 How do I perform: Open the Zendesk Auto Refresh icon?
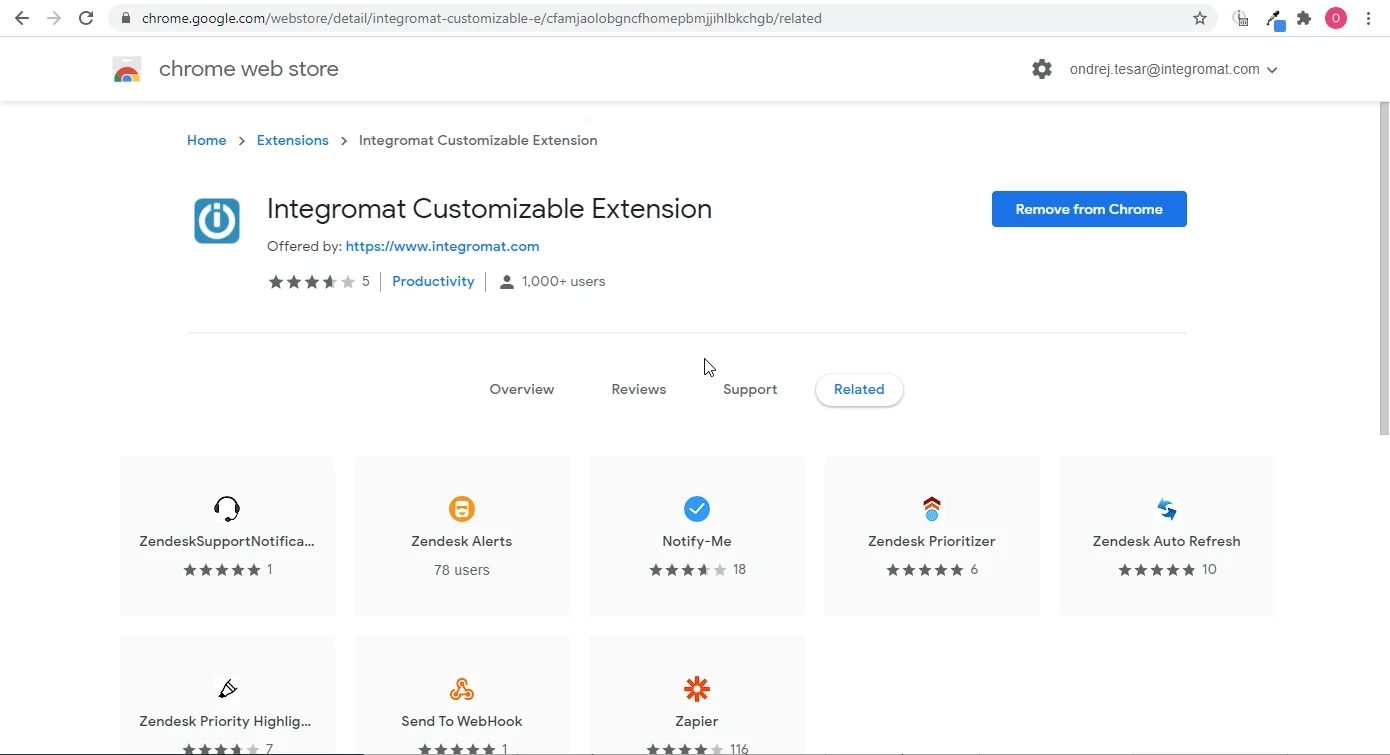point(1167,509)
